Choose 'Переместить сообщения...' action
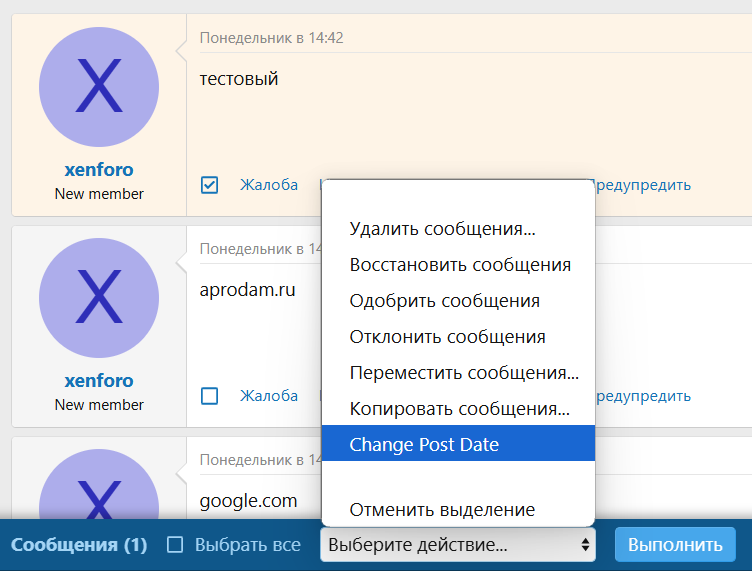752x571 pixels. (x=464, y=373)
